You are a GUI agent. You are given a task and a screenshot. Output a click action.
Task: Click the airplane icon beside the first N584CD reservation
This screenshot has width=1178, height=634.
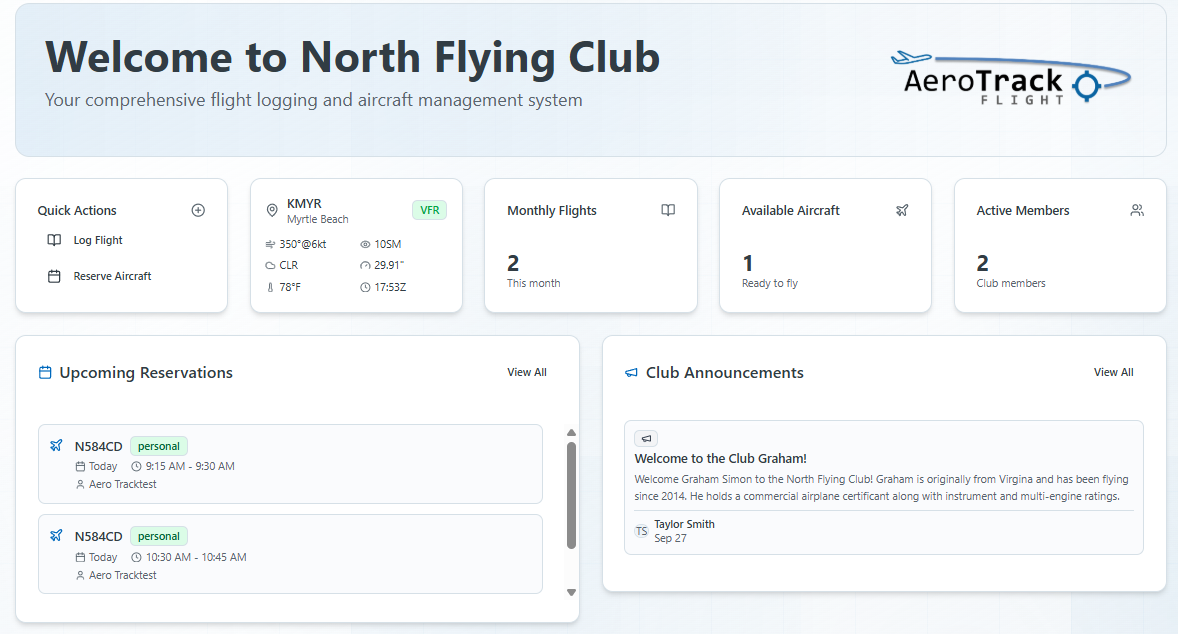click(57, 445)
